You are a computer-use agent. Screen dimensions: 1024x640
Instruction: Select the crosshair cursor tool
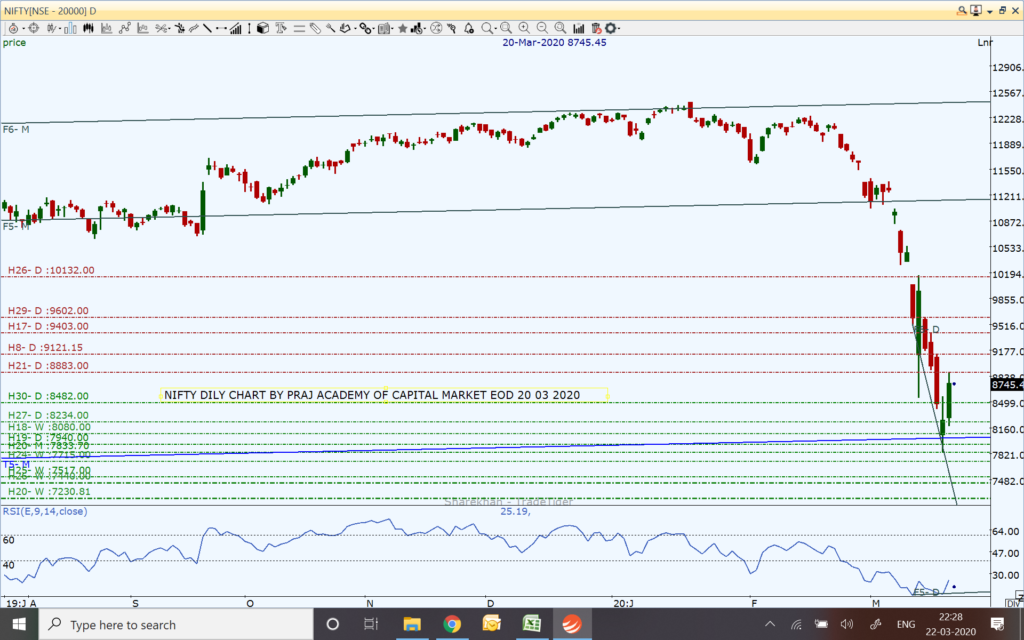tap(33, 28)
